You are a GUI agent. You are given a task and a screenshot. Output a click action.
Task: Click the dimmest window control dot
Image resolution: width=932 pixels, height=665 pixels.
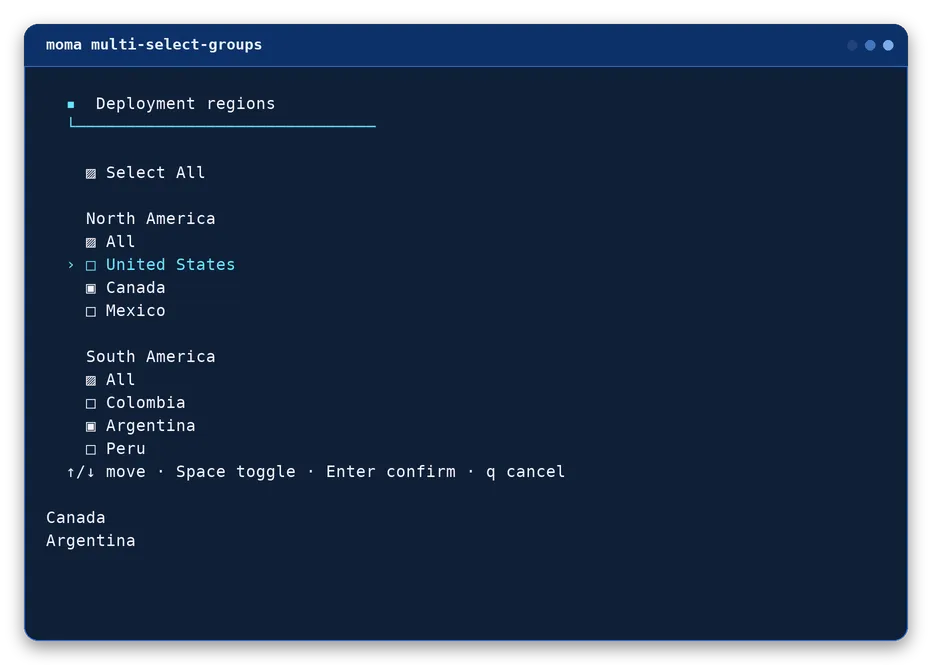852,45
